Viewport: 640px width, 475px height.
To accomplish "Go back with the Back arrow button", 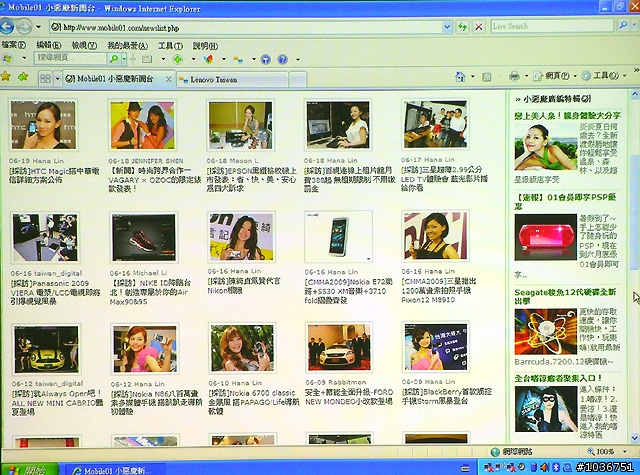I will point(7,27).
